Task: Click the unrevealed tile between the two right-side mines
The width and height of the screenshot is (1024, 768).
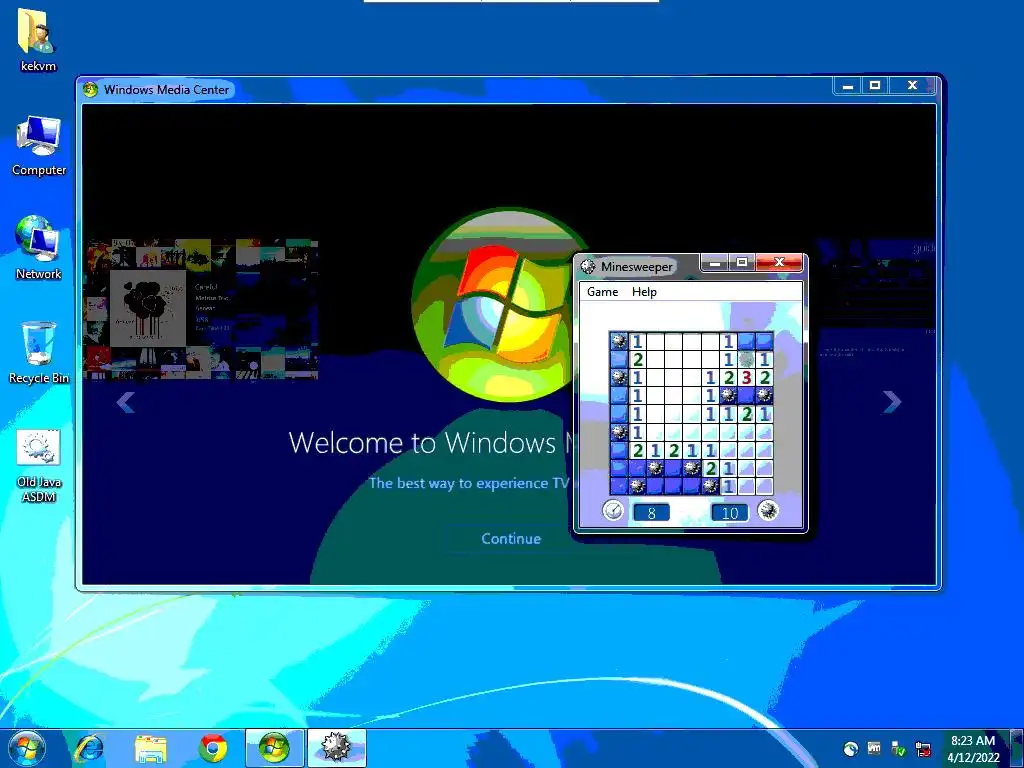Action: click(x=746, y=395)
